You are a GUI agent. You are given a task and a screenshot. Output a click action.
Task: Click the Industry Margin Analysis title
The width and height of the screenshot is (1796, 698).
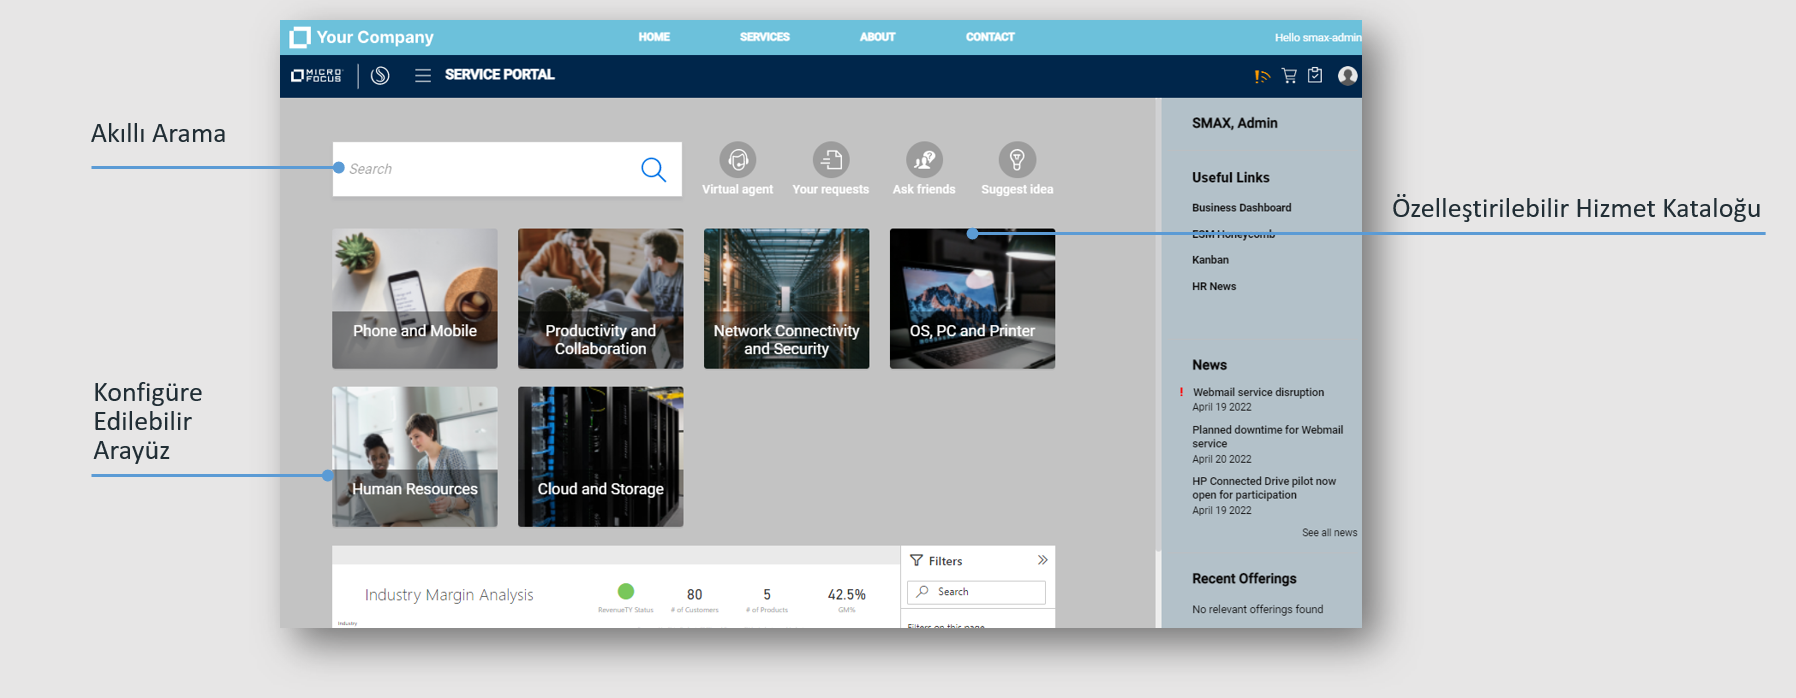pos(449,595)
